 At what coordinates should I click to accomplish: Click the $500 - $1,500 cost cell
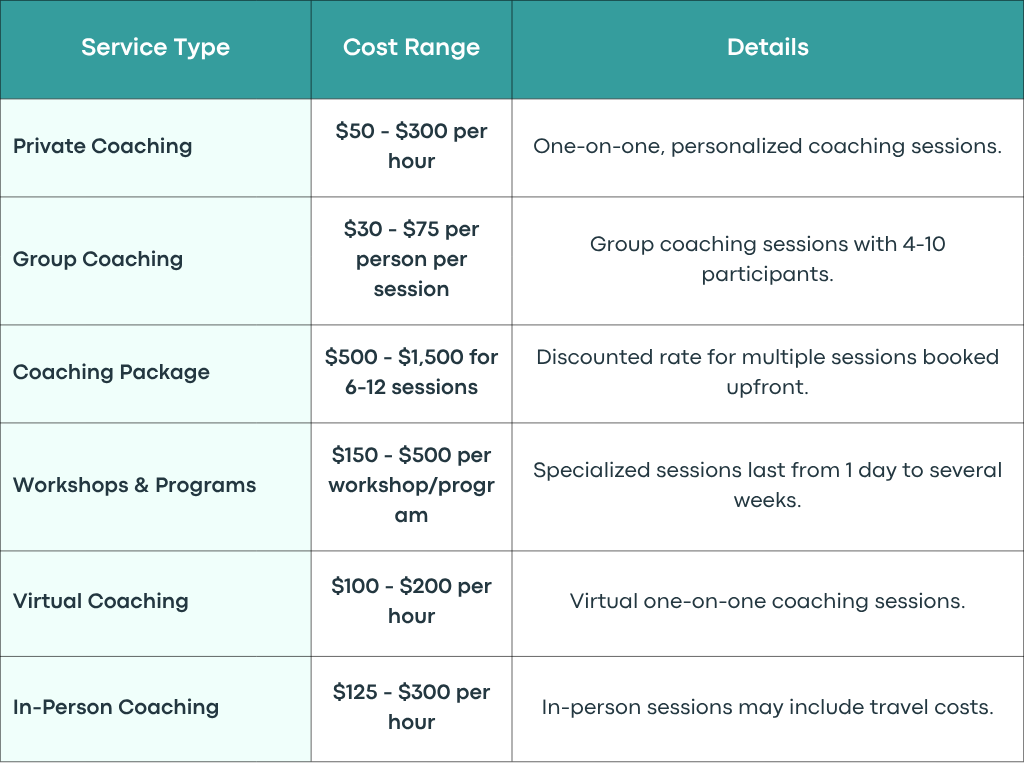click(411, 372)
